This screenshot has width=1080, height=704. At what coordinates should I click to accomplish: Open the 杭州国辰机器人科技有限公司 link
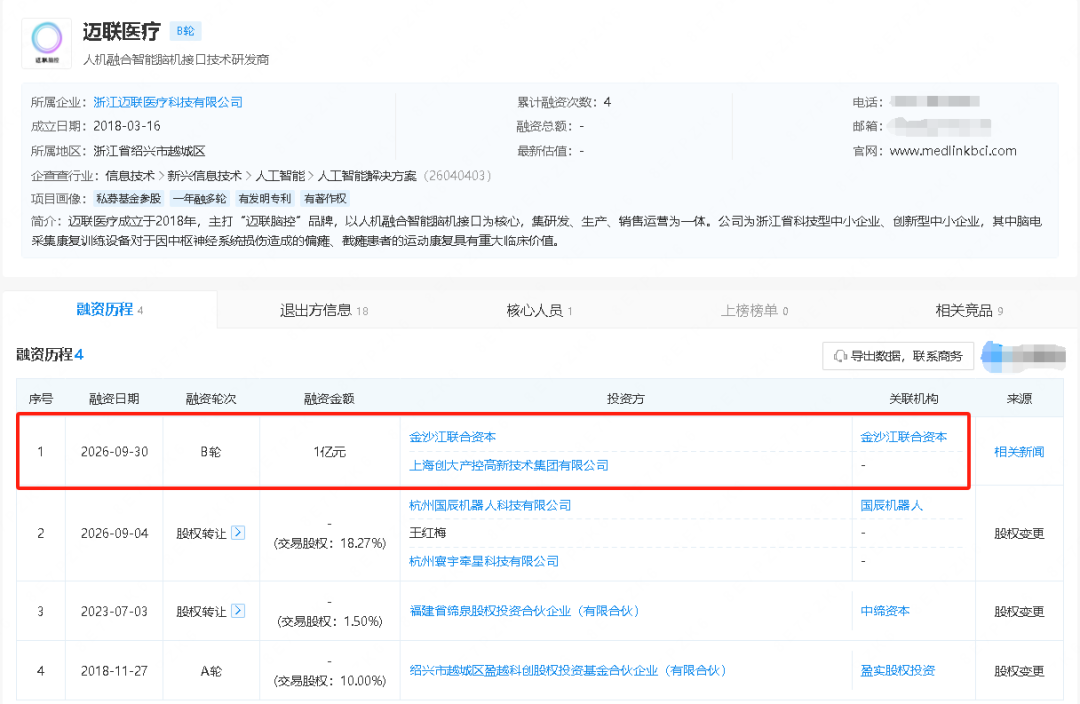490,506
